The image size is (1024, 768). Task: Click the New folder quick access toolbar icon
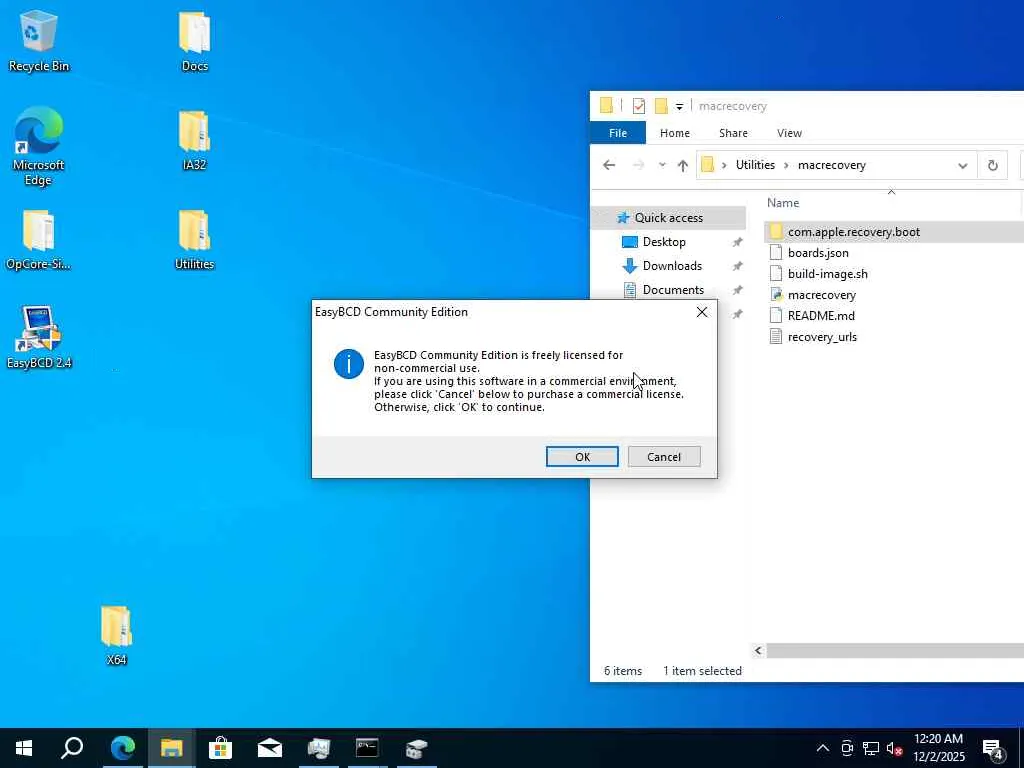click(661, 106)
